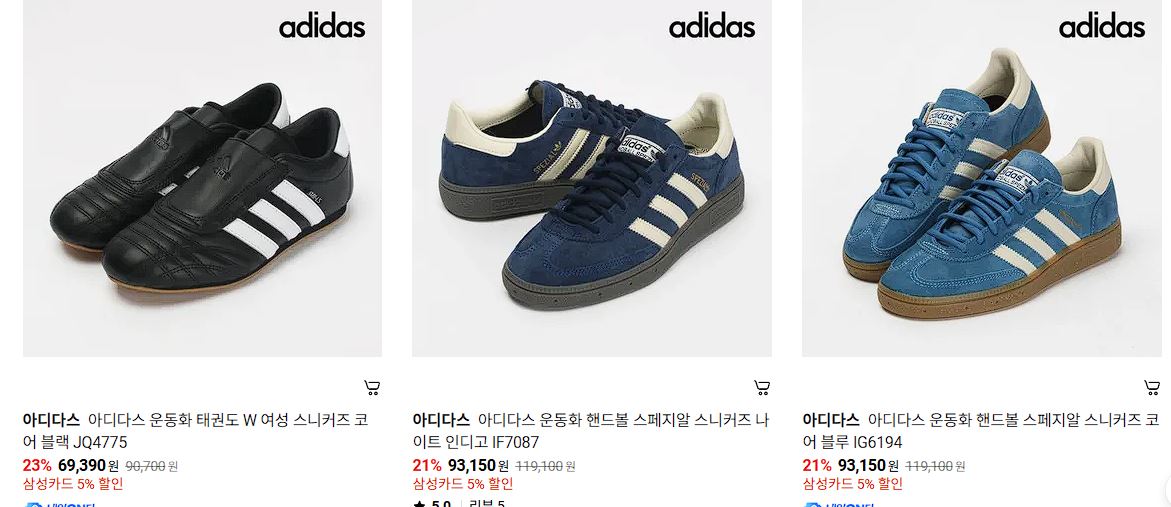Click the cart icon for Night Indigo IF7087
The image size is (1171, 507).
point(762,387)
